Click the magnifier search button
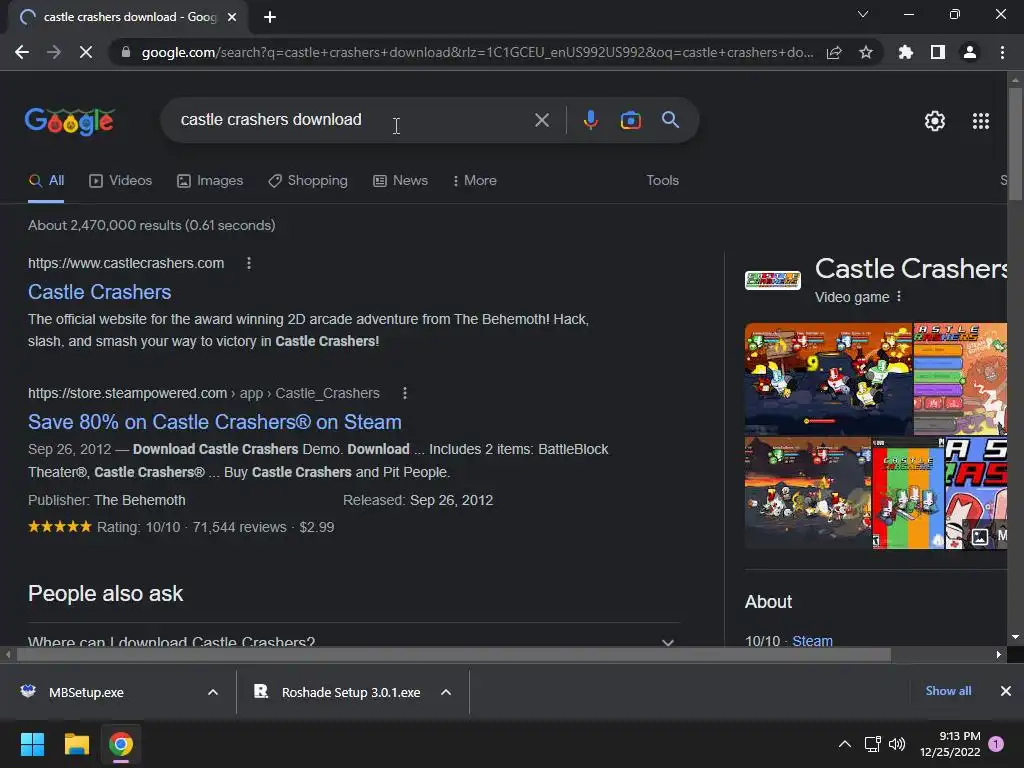The width and height of the screenshot is (1024, 768). click(x=670, y=120)
